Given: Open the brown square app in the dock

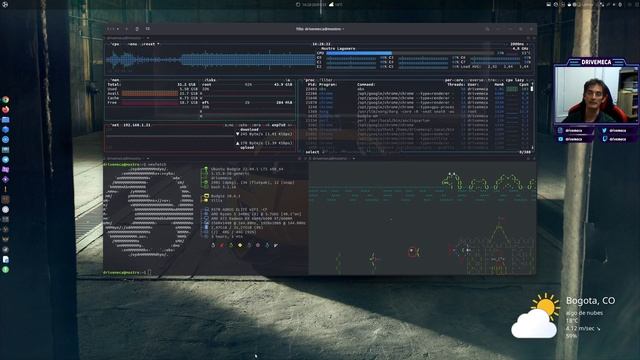Looking at the screenshot, I should [5, 200].
